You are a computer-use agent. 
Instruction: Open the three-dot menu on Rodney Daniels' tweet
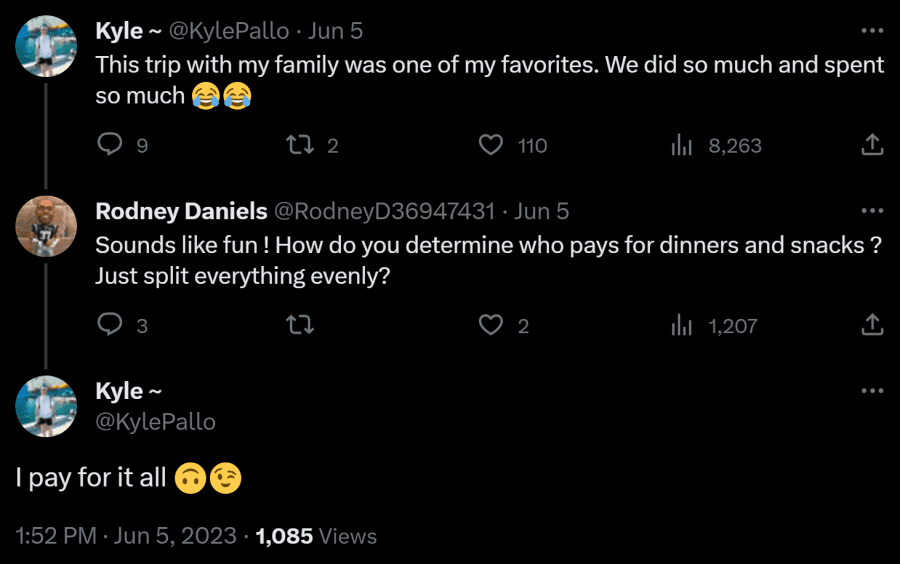click(872, 211)
